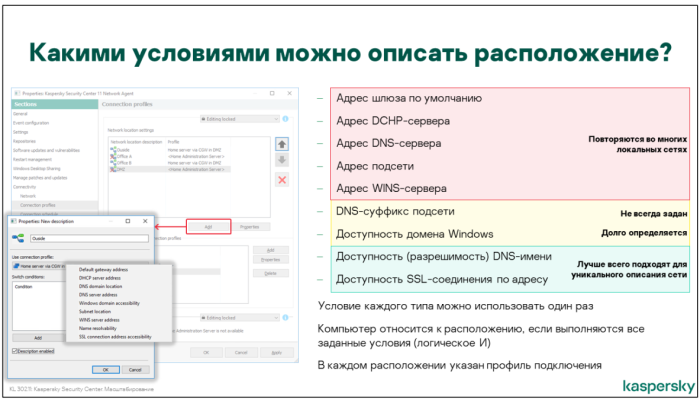Click the highlighted Add button under network locations

[x=208, y=227]
